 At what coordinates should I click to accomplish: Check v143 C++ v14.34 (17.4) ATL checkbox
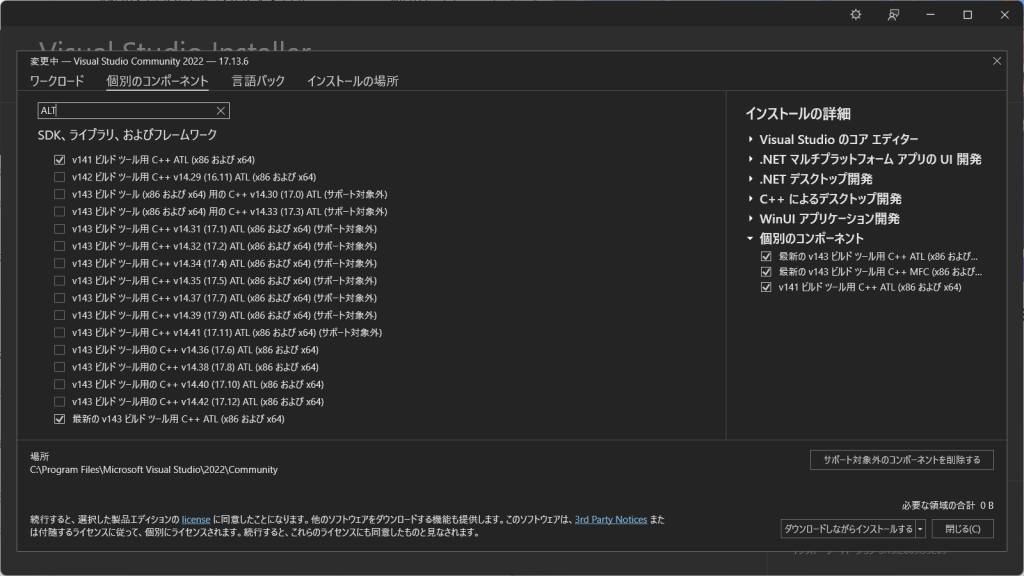click(x=59, y=263)
